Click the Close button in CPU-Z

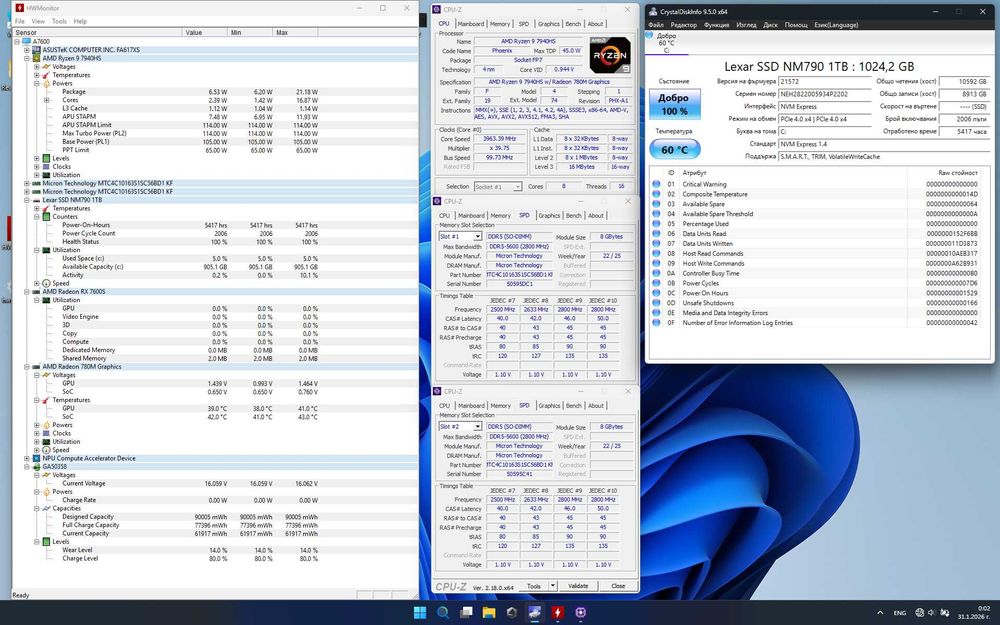point(618,585)
